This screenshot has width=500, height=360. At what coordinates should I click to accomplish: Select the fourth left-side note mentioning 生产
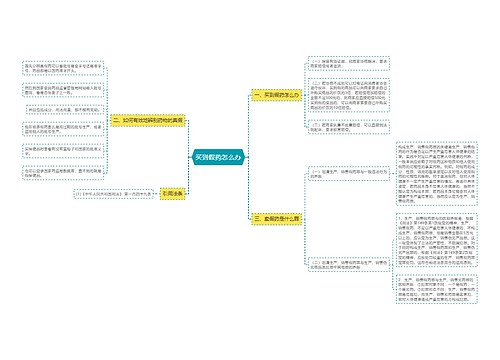(x=63, y=129)
